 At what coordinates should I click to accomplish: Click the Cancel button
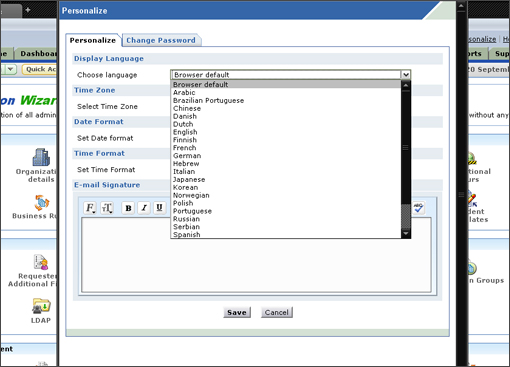[x=277, y=312]
